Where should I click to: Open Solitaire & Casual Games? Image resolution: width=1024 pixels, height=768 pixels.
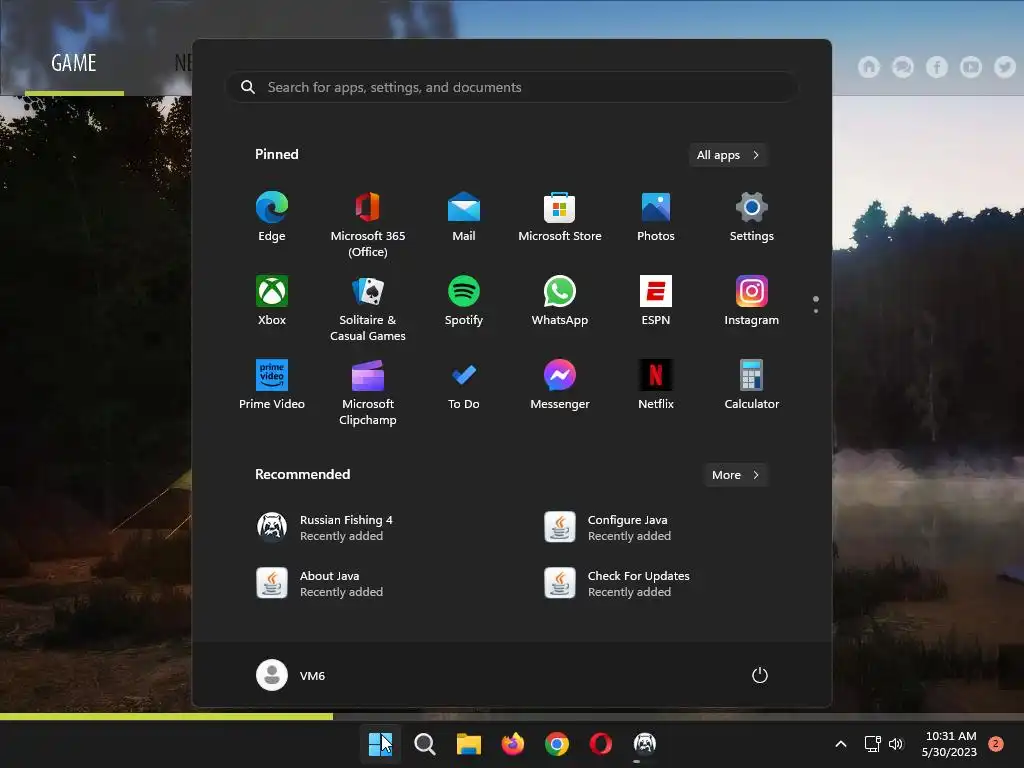pyautogui.click(x=368, y=308)
